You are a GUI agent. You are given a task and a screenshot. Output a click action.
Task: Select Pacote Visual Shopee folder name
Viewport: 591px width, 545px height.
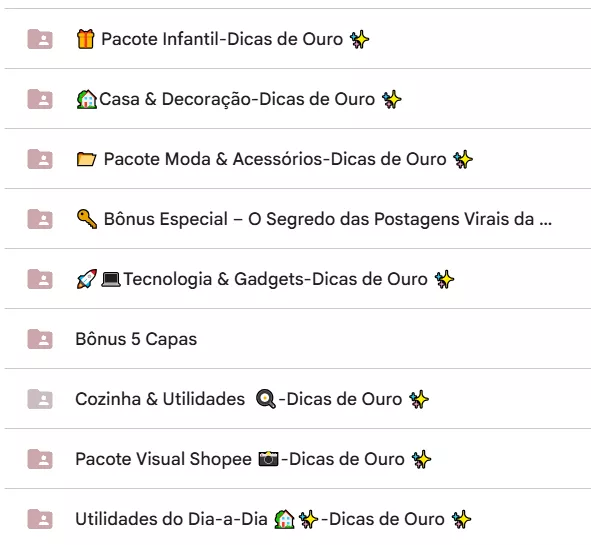pyautogui.click(x=254, y=459)
